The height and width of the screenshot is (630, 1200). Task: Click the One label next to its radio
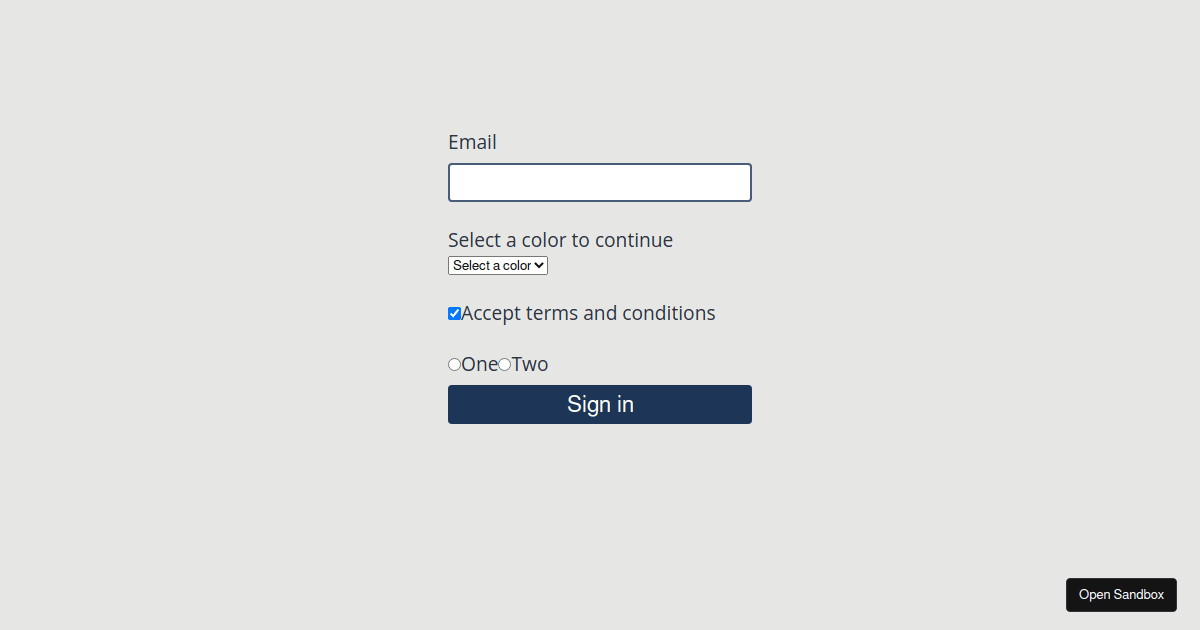click(477, 364)
